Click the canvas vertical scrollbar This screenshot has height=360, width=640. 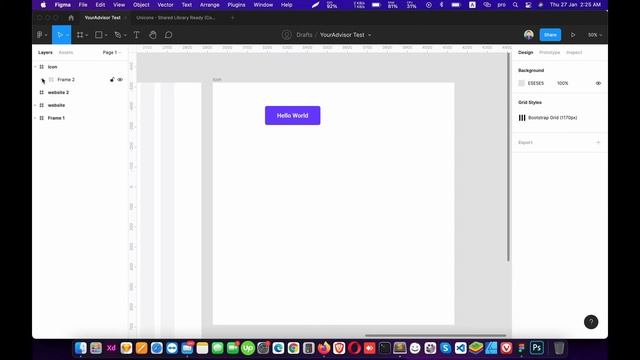click(x=508, y=157)
